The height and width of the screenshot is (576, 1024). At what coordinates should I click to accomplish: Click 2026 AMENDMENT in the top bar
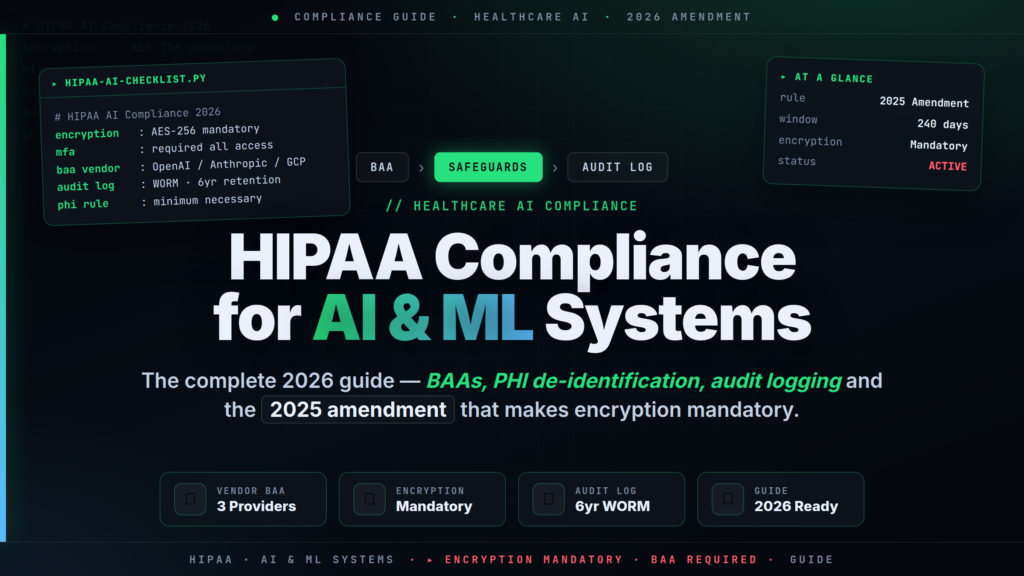(689, 17)
